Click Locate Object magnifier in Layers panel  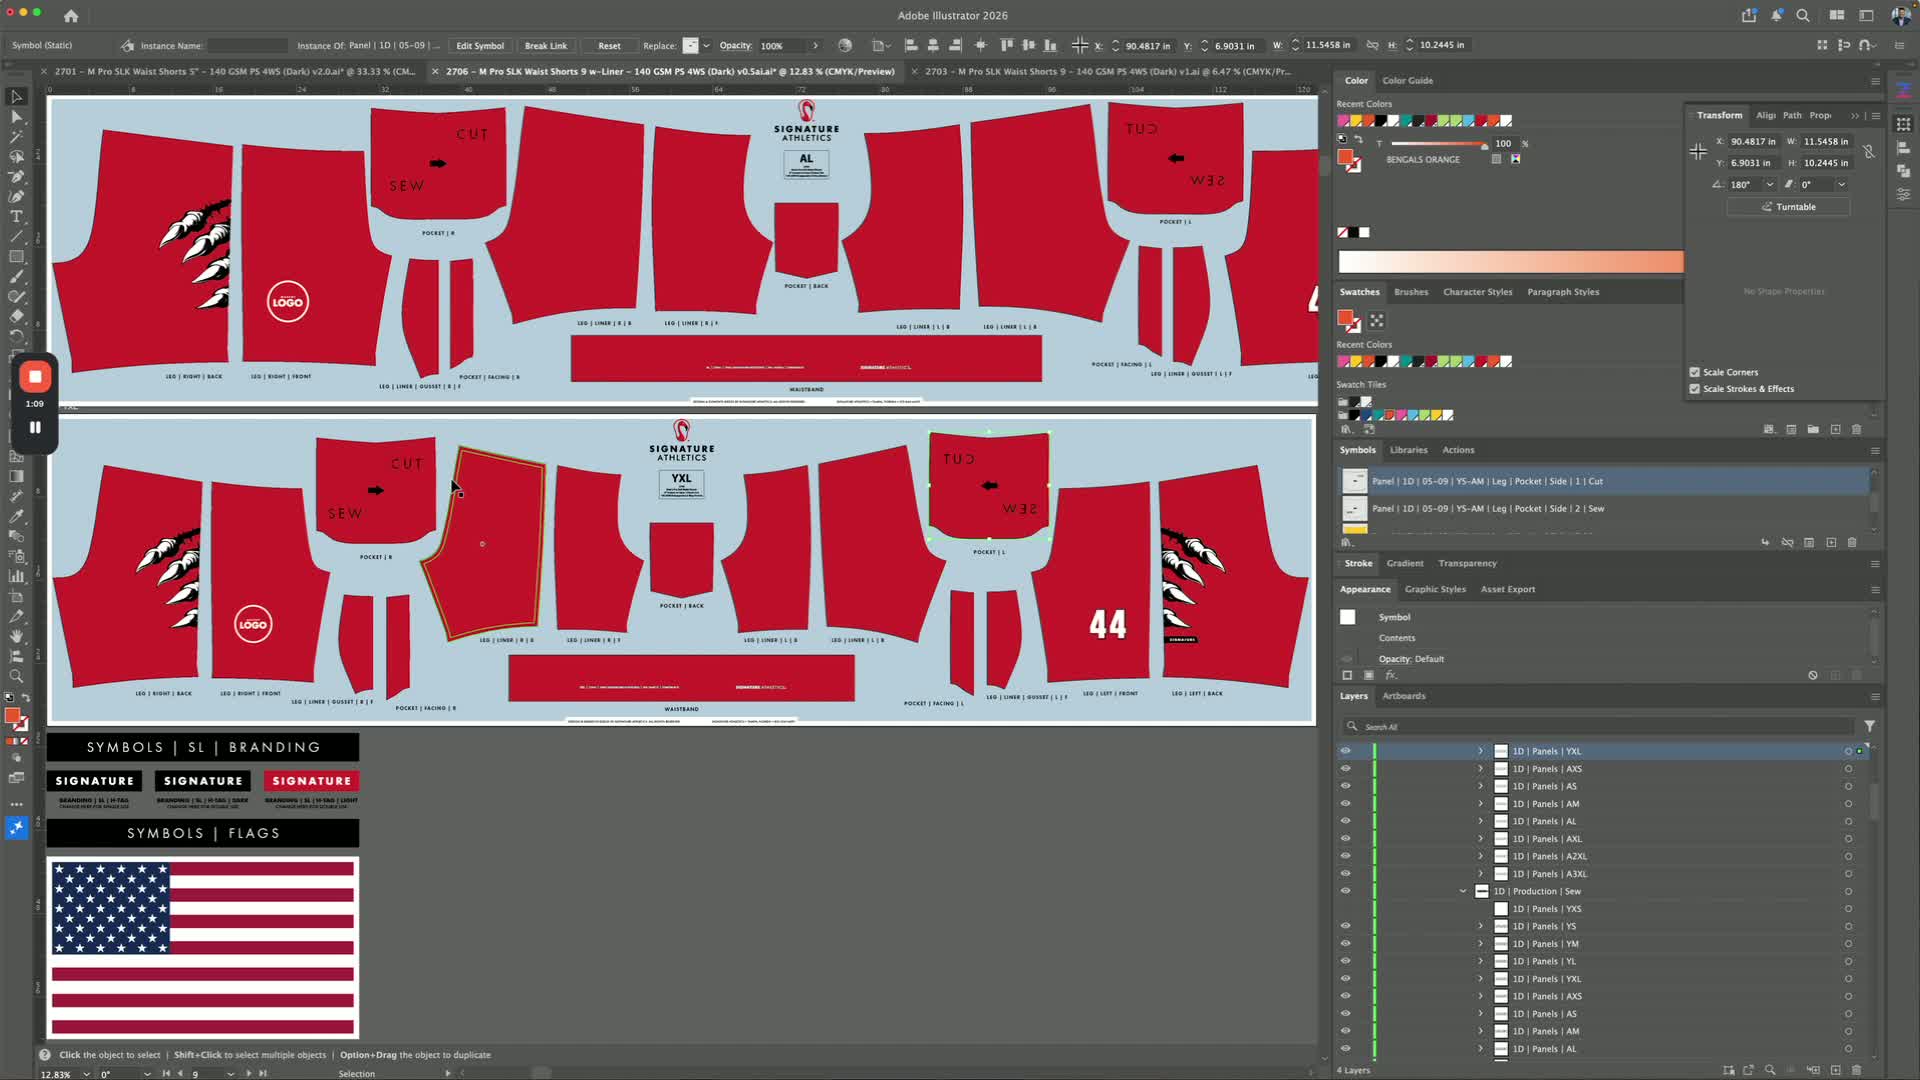pyautogui.click(x=1770, y=1069)
